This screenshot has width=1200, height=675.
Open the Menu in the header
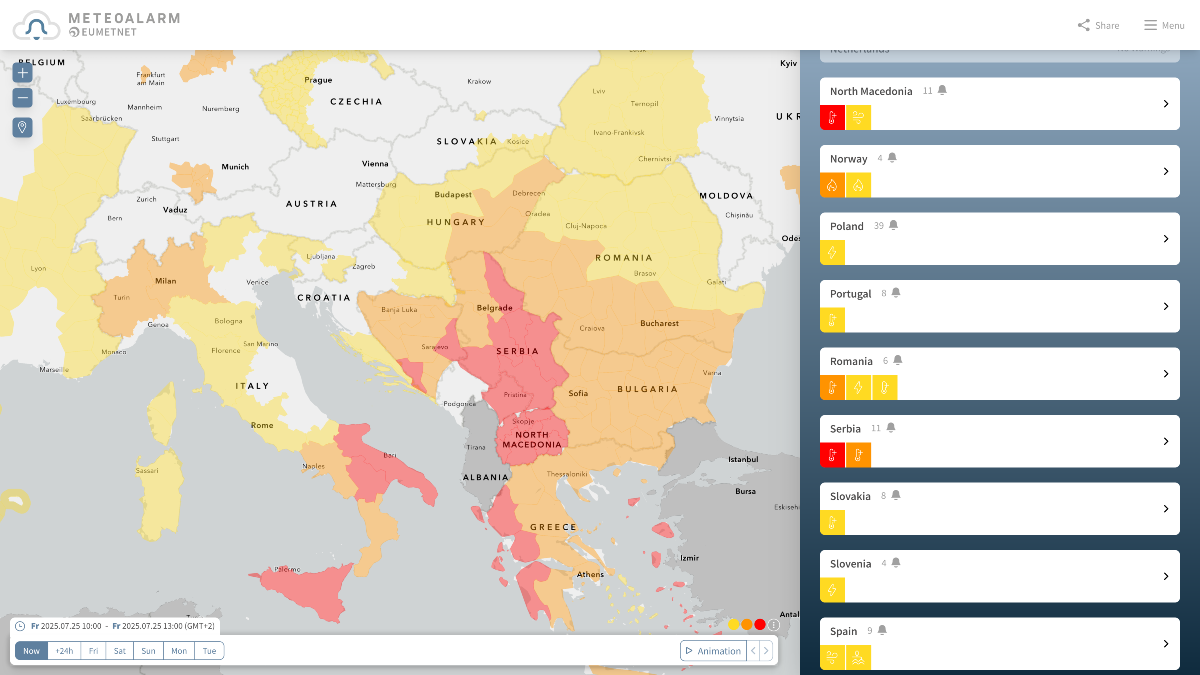[1164, 25]
